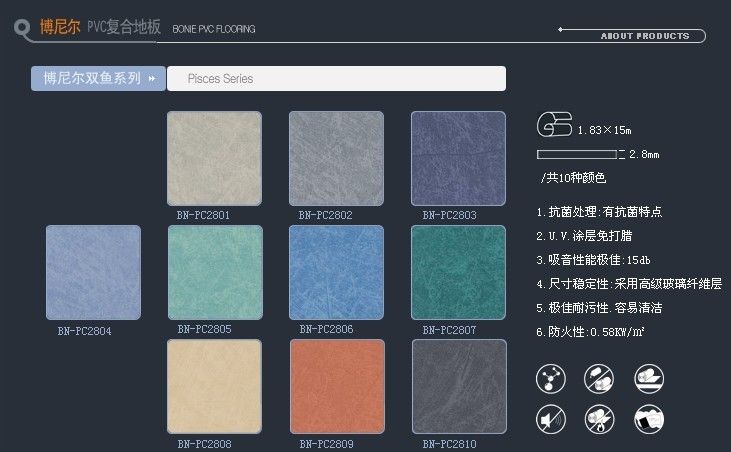This screenshot has height=452, width=731.
Task: Select the light blue BN-PC2804 swatch
Action: (x=93, y=272)
